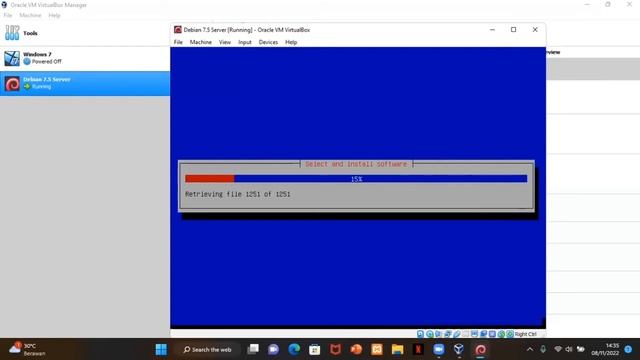Click the CPU features status icon
The image size is (640, 360).
click(492, 334)
